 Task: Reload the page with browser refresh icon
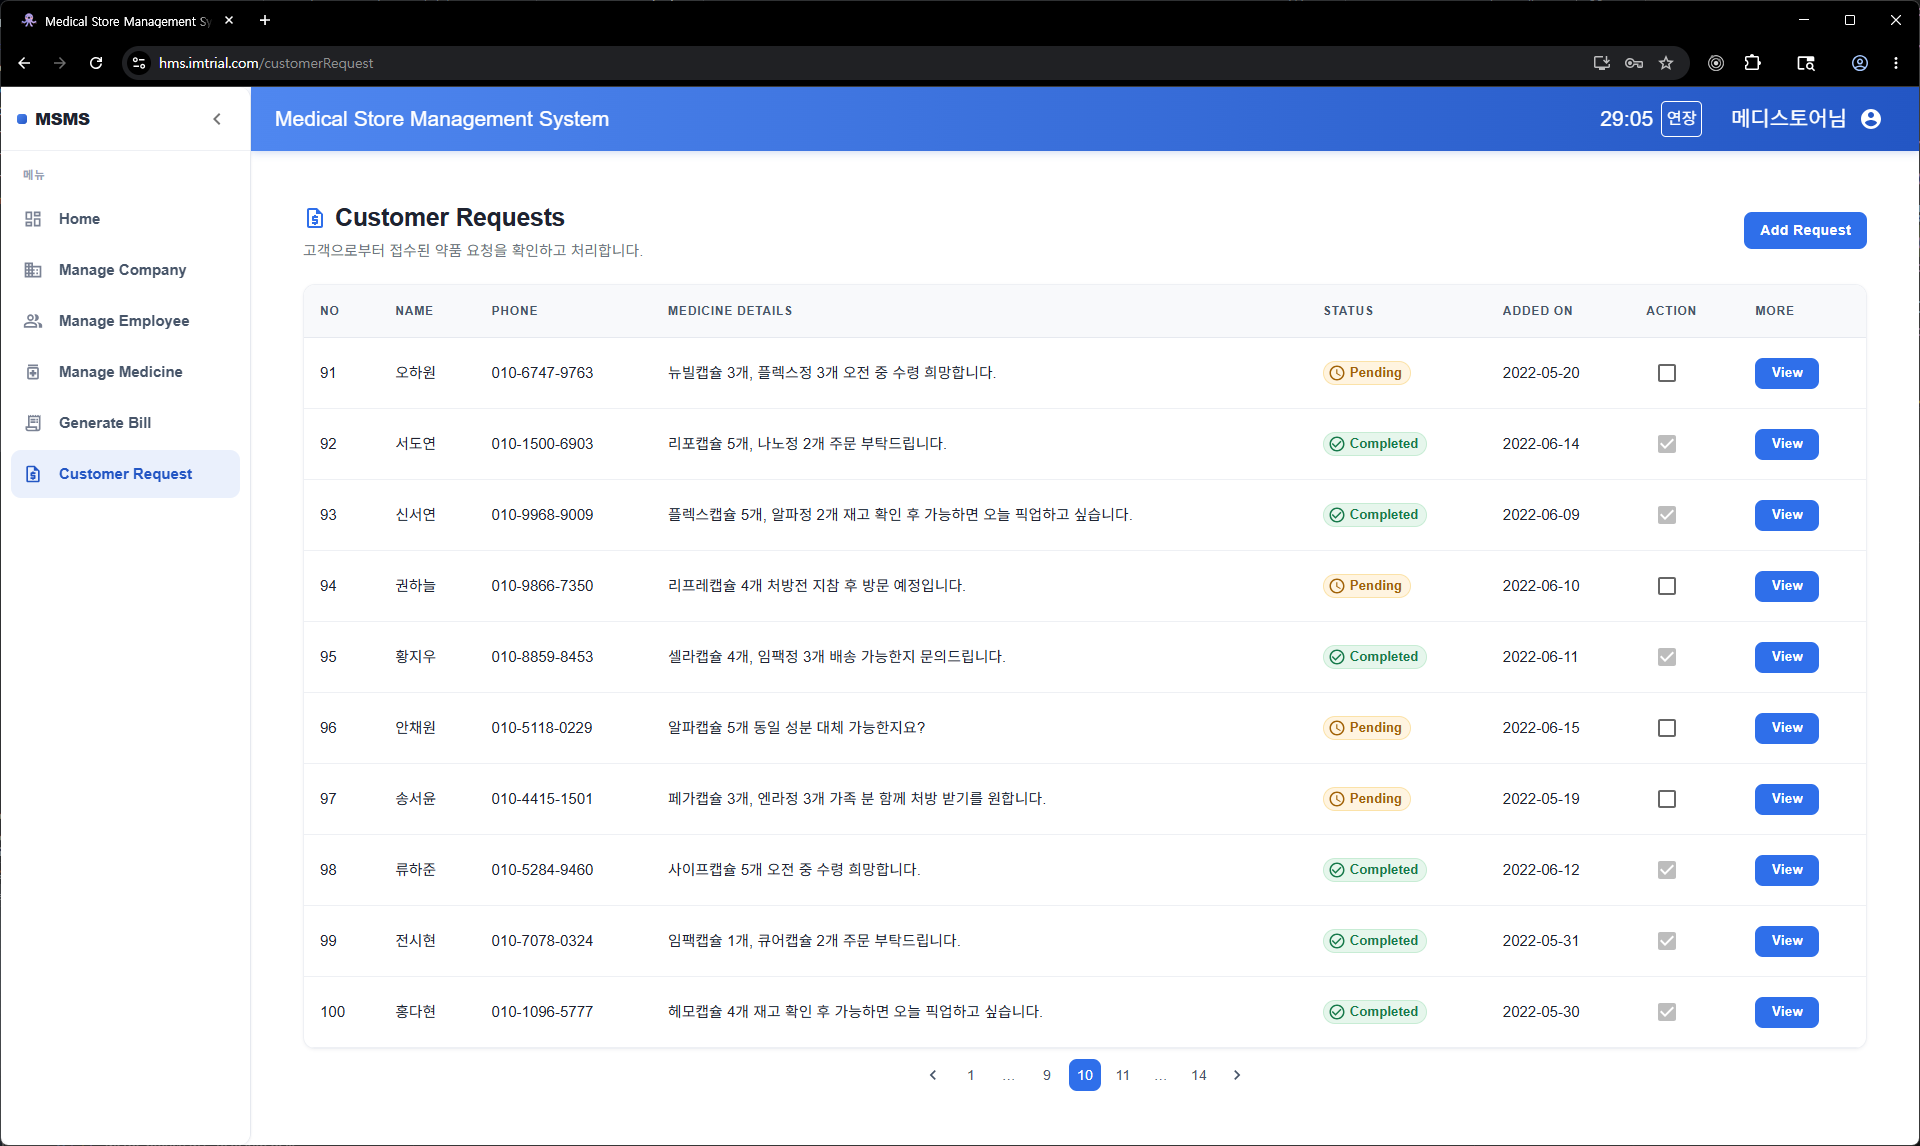[96, 63]
